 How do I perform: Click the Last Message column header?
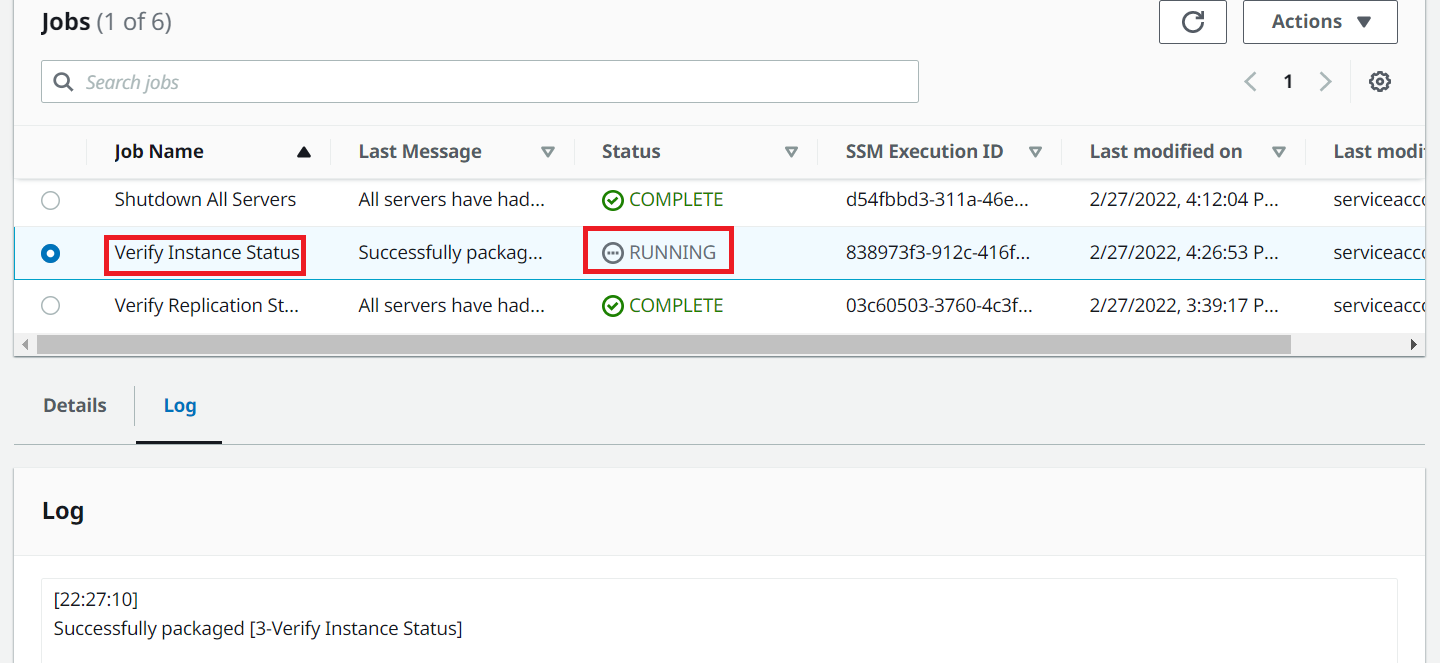pos(420,152)
